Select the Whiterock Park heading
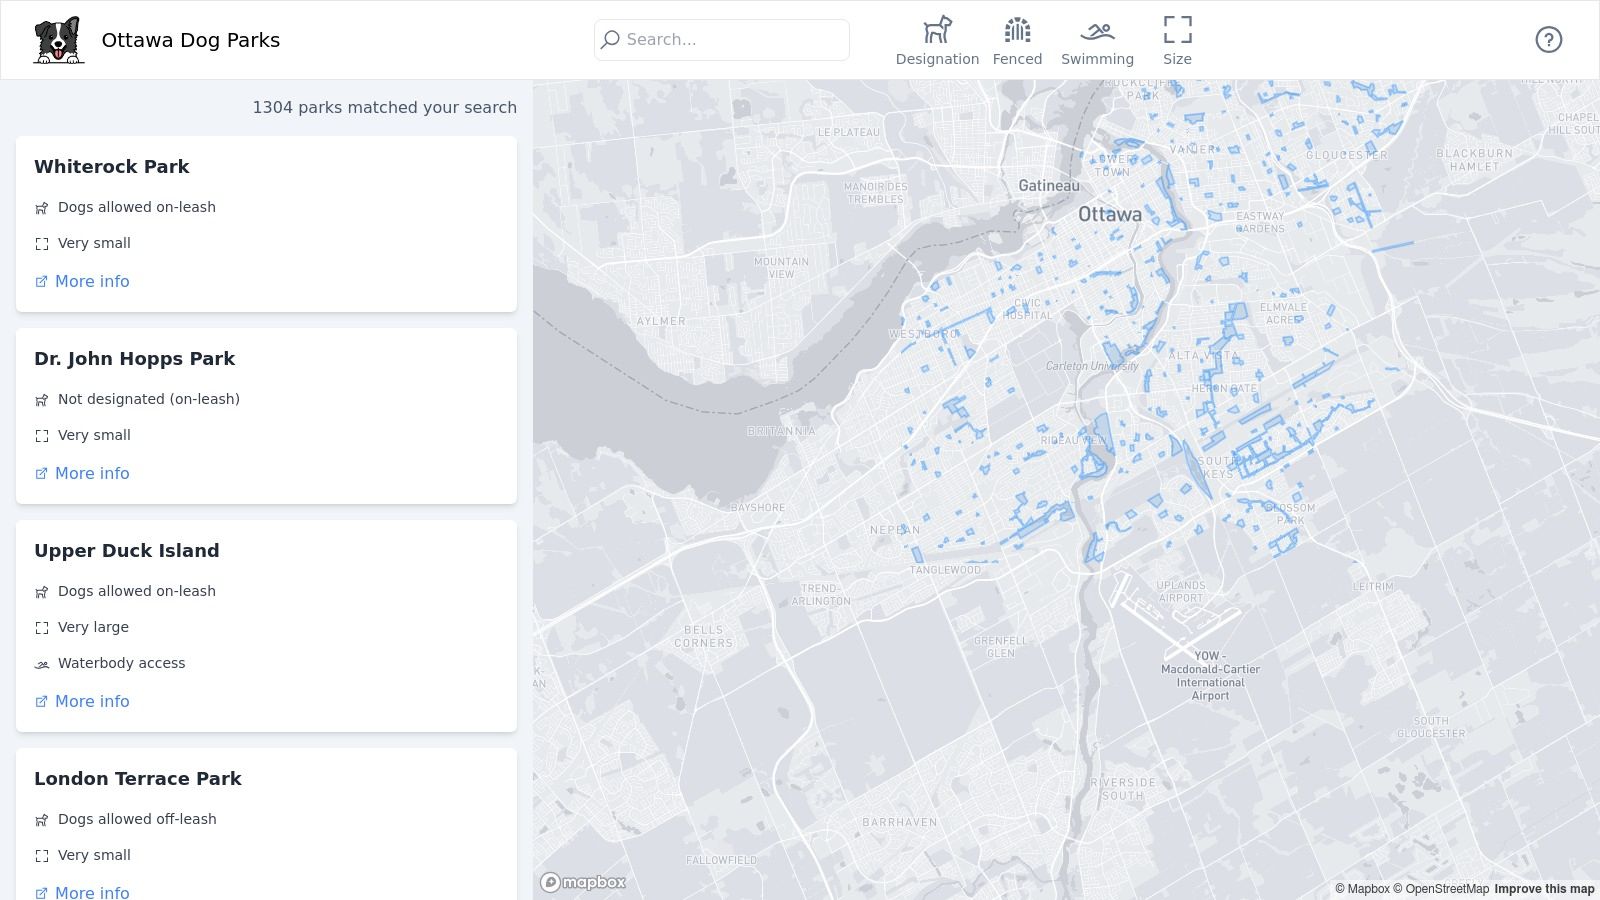The image size is (1600, 900). (112, 167)
